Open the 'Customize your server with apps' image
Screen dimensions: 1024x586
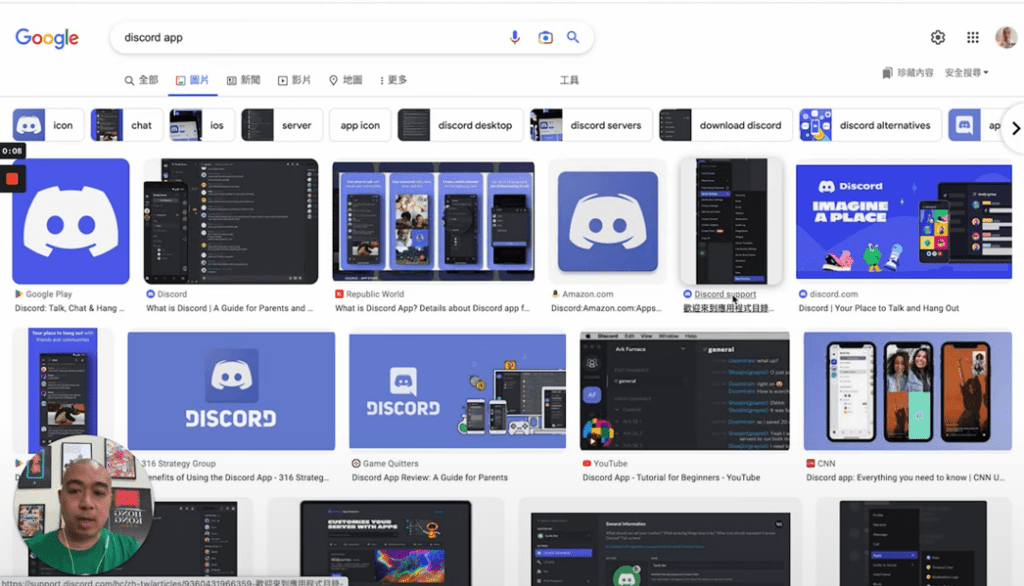tap(385, 543)
